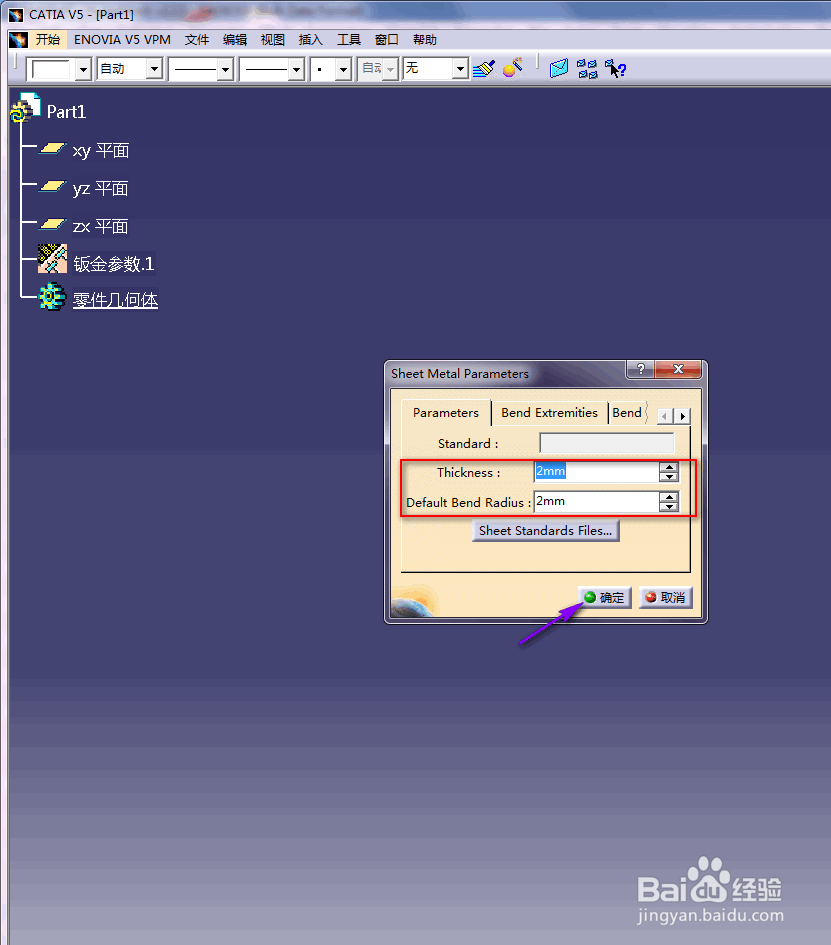
Task: Click the CATIA document icon in menu bar
Action: pos(18,40)
